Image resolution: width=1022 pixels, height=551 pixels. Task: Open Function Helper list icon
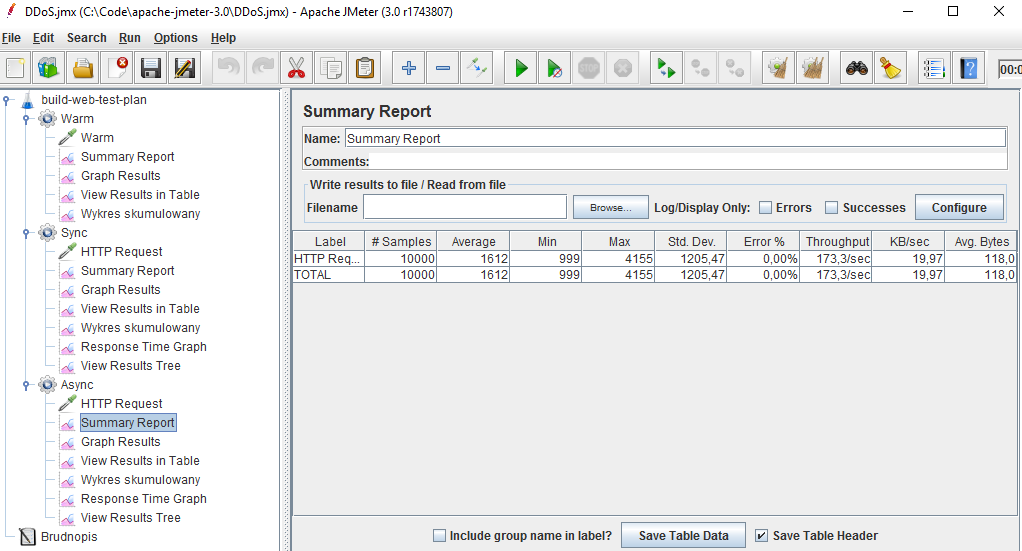tap(934, 68)
